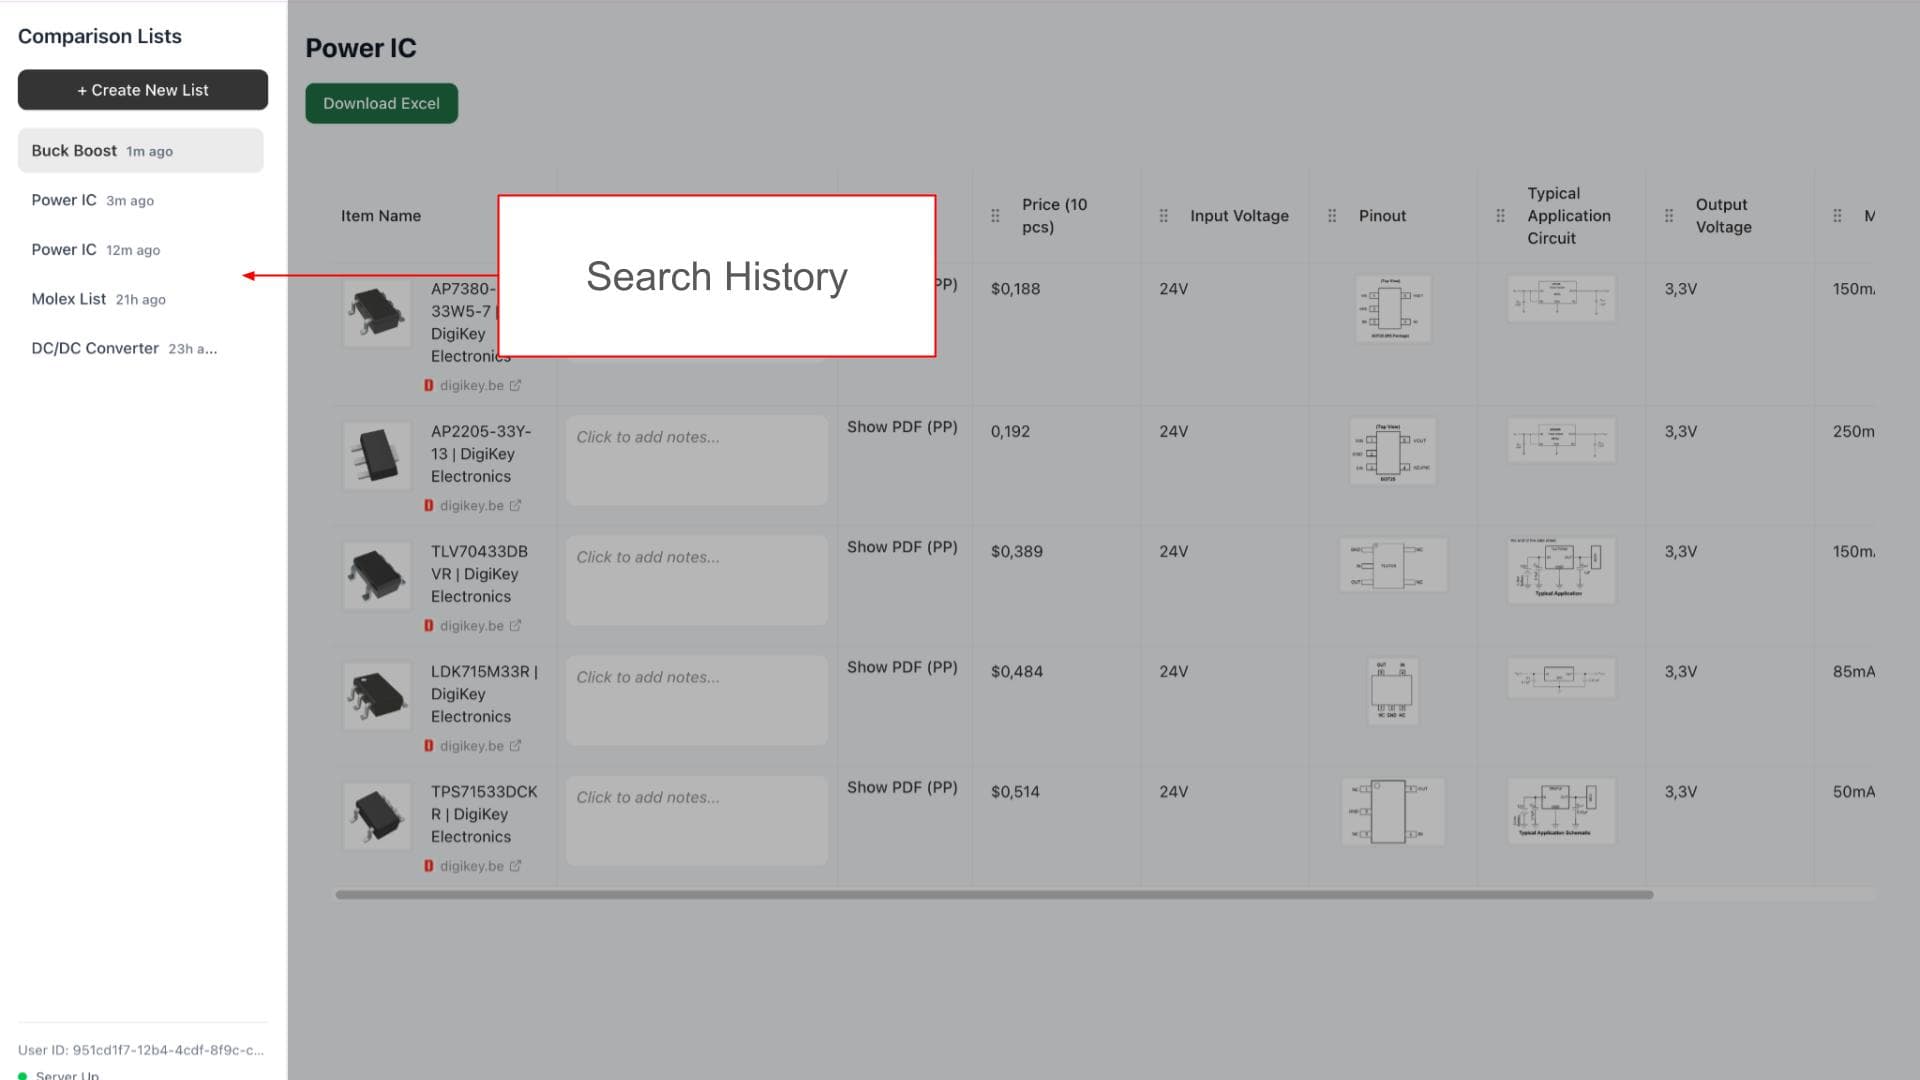The height and width of the screenshot is (1080, 1920).
Task: Click the DigiKey logo icon under LDK715M33R
Action: tap(430, 745)
